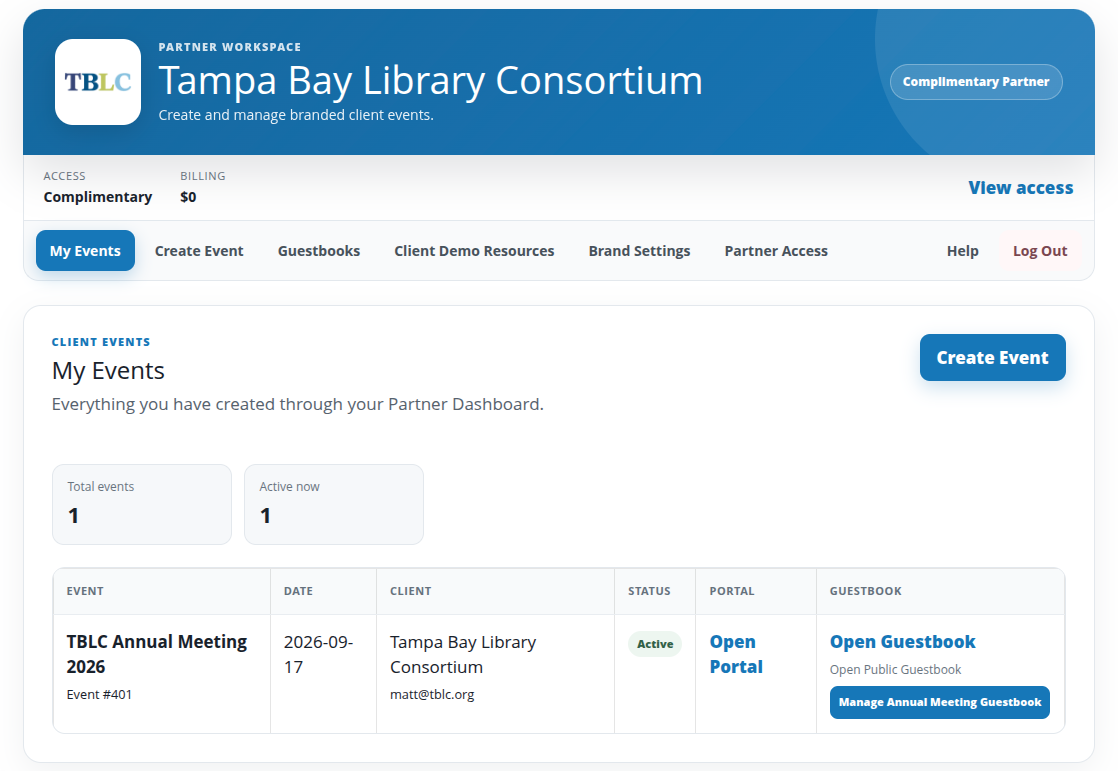Image resolution: width=1118 pixels, height=771 pixels.
Task: Click the matt@tblc.org email
Action: pos(432,694)
